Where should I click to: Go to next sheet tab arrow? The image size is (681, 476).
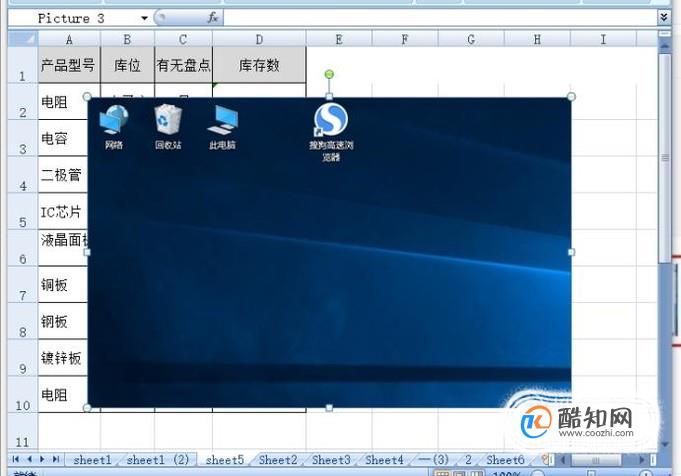tap(42, 459)
